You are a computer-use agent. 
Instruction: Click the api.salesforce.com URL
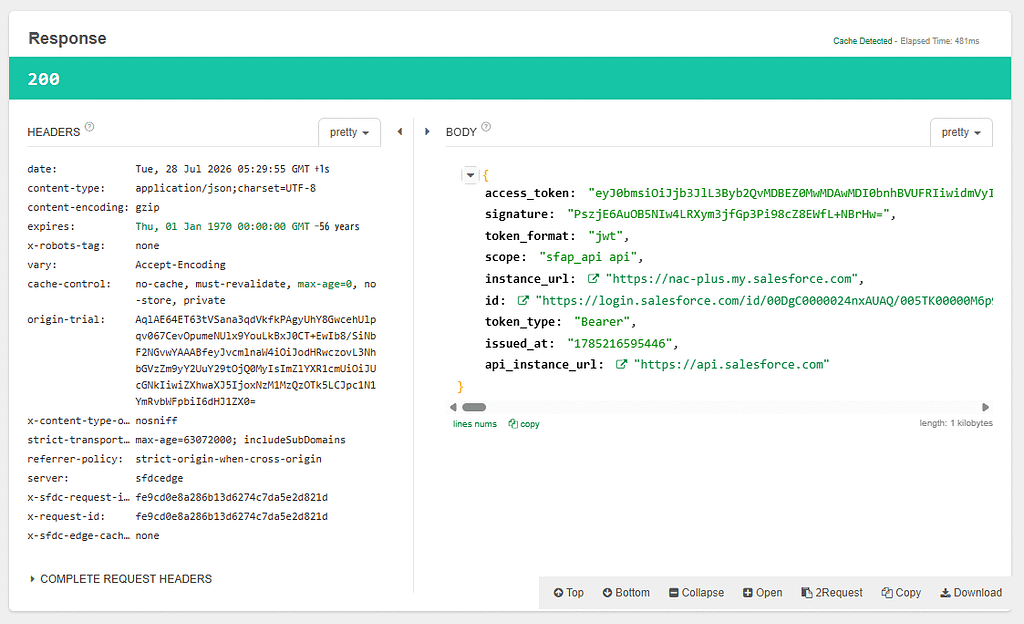pos(731,364)
